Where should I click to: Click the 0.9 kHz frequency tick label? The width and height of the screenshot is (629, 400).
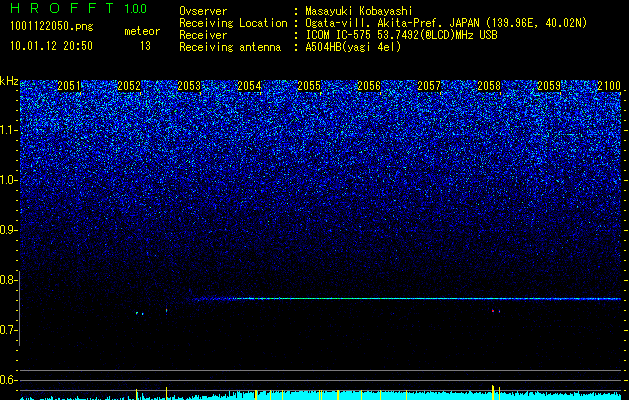9,230
